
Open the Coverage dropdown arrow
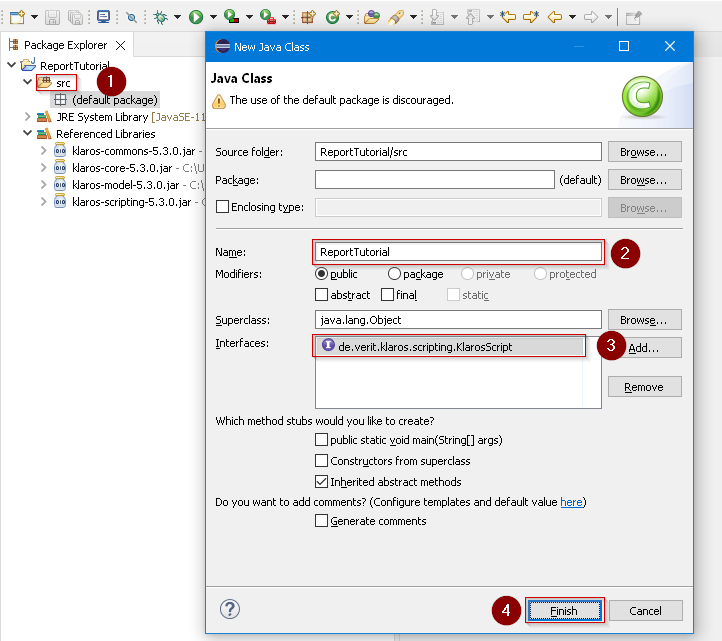tap(249, 17)
